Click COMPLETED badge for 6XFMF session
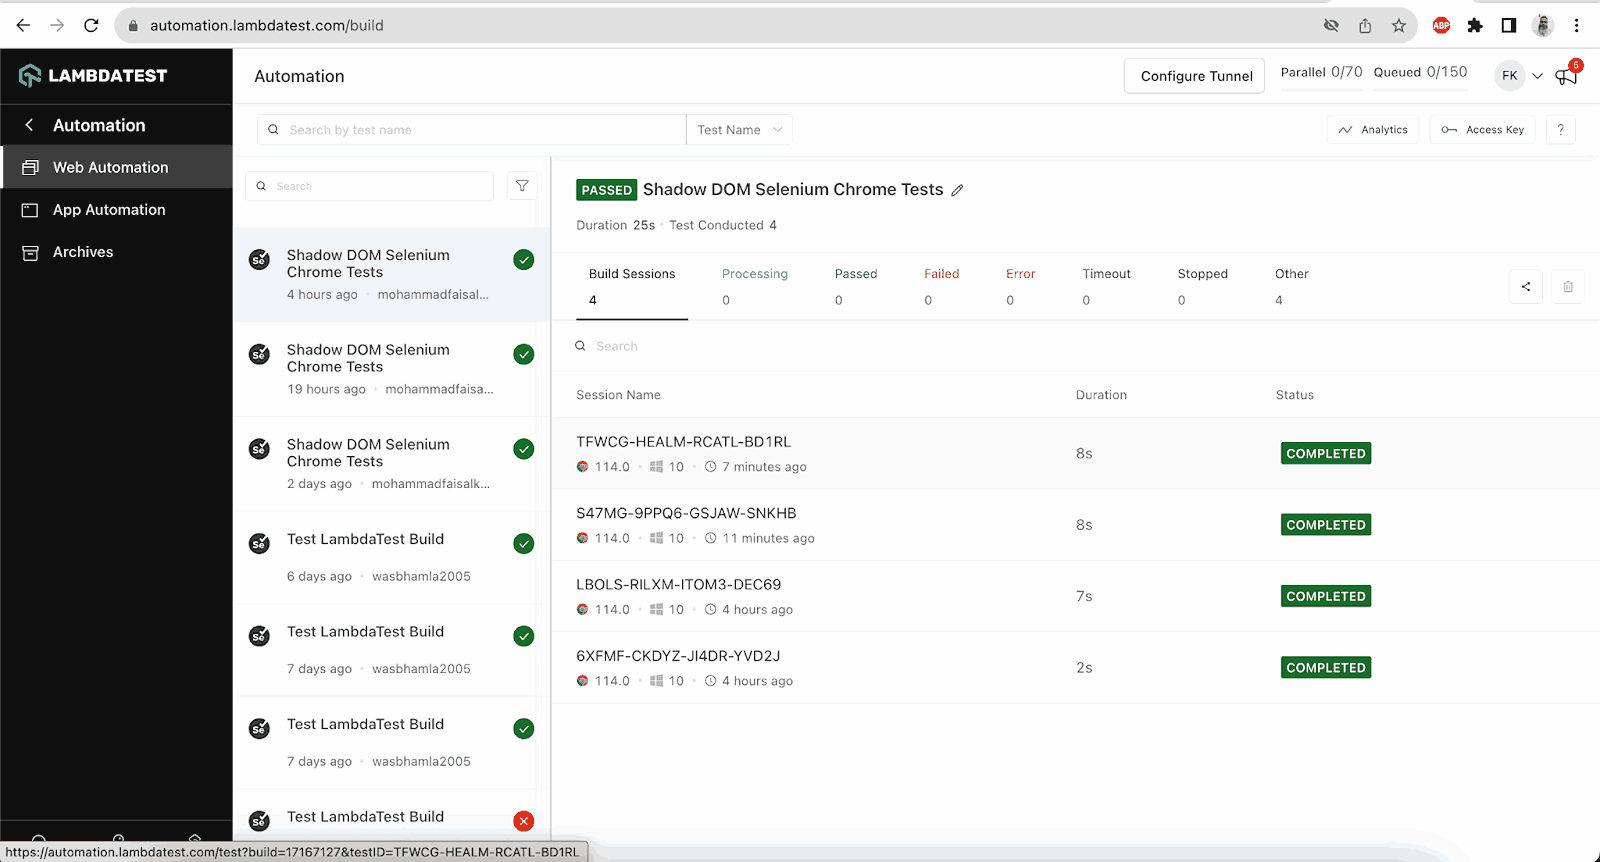This screenshot has width=1600, height=862. tap(1325, 668)
